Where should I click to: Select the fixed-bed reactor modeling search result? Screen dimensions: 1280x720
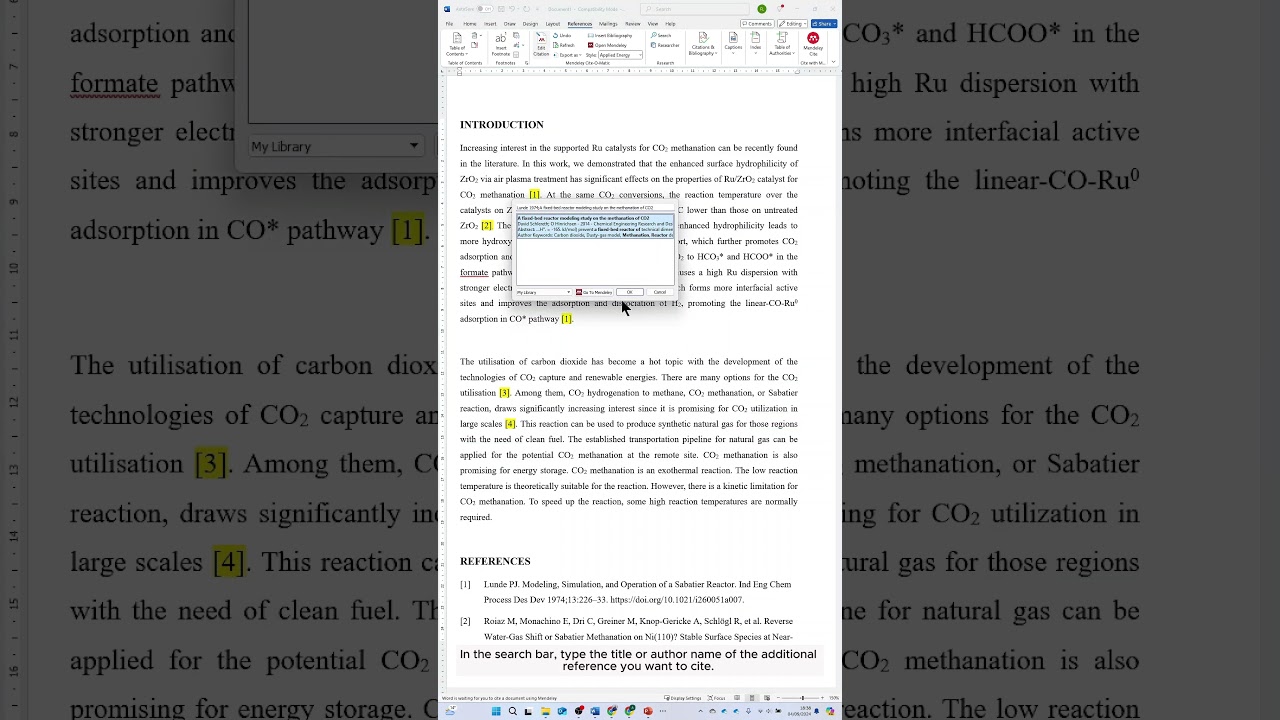[595, 226]
